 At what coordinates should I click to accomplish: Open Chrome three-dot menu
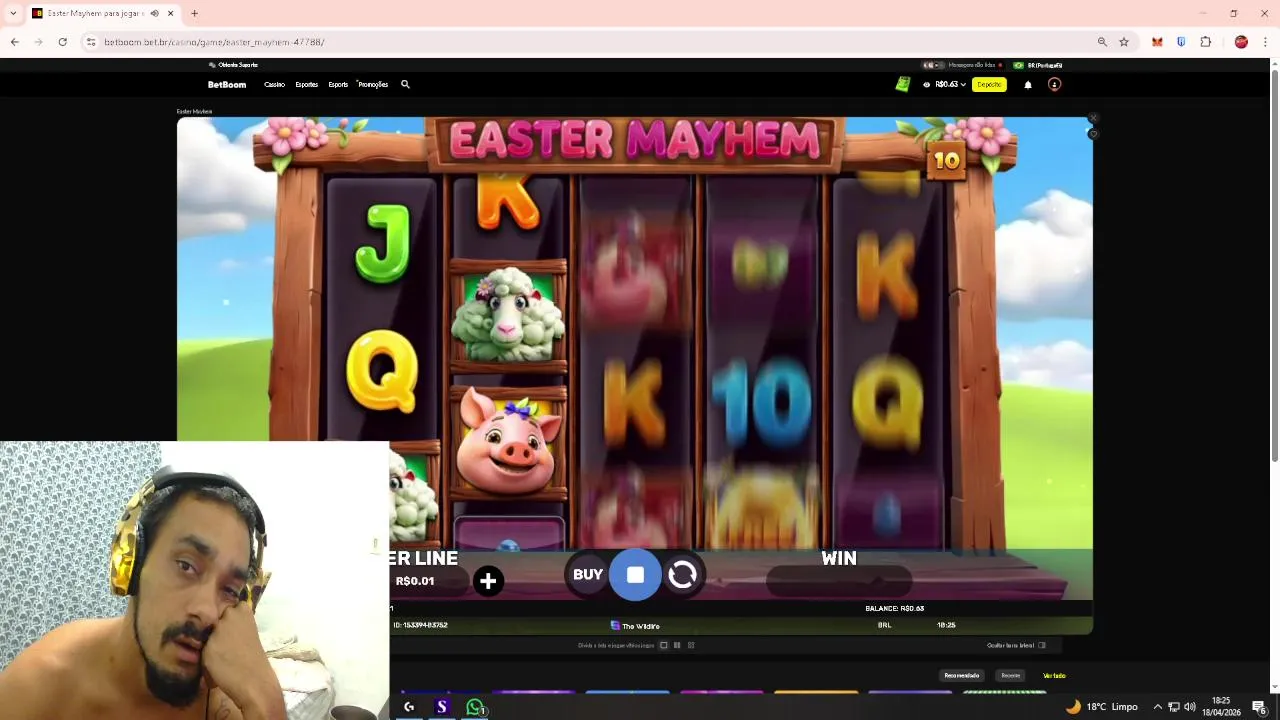coord(1265,42)
